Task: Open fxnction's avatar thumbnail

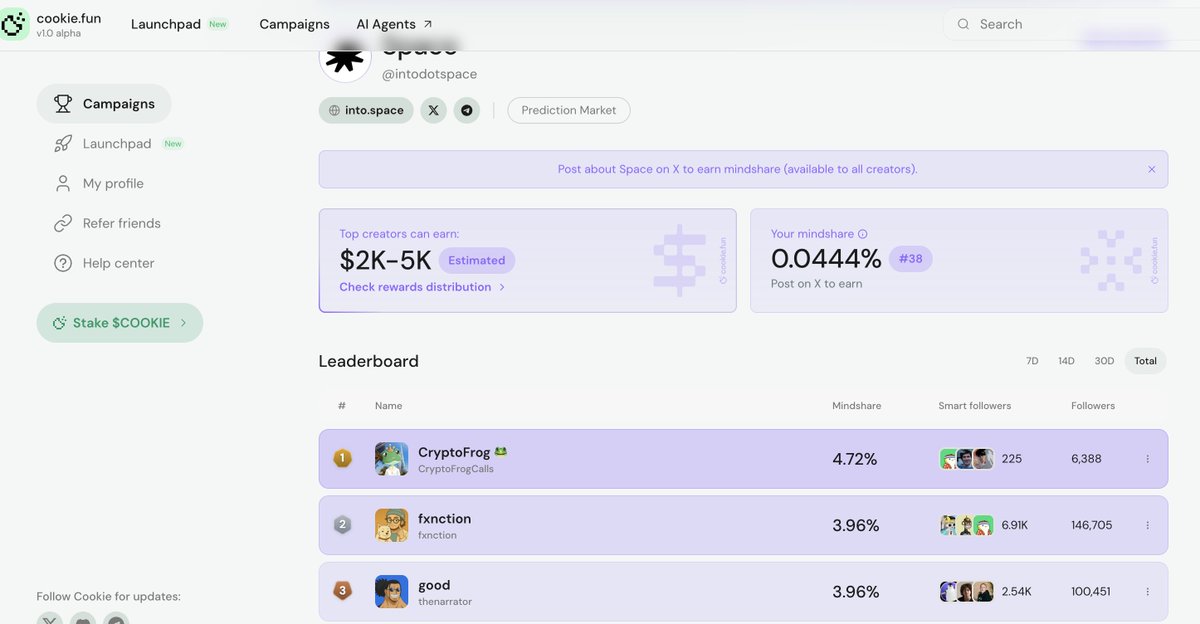Action: 391,525
